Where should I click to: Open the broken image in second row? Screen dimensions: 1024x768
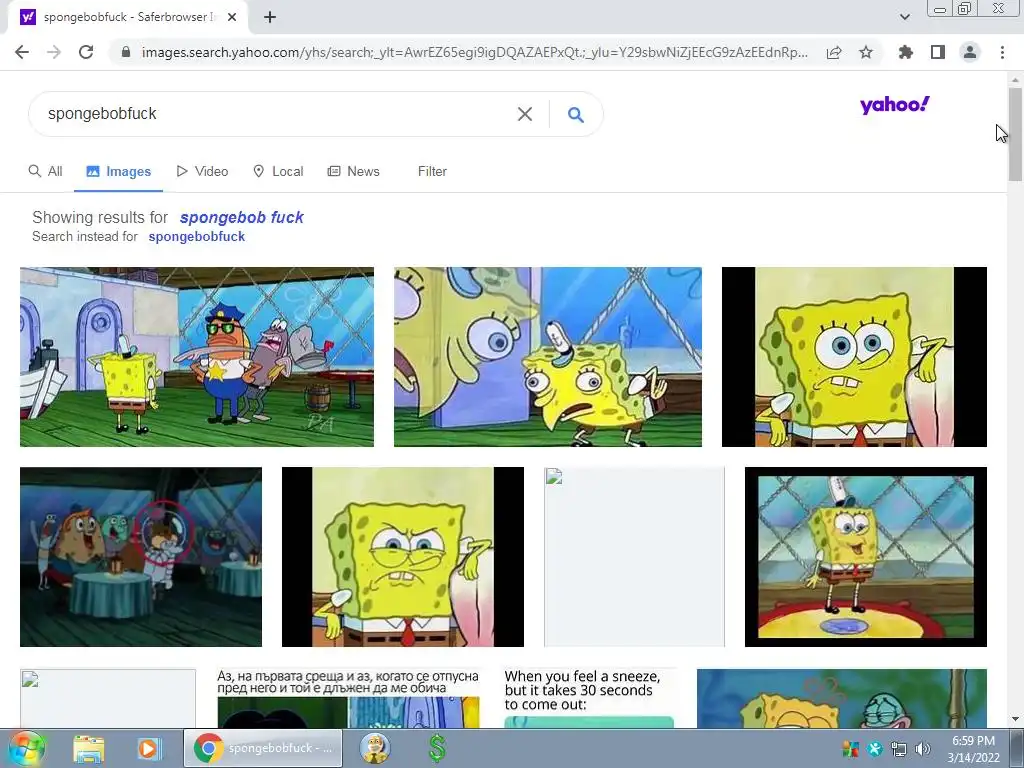(x=634, y=556)
